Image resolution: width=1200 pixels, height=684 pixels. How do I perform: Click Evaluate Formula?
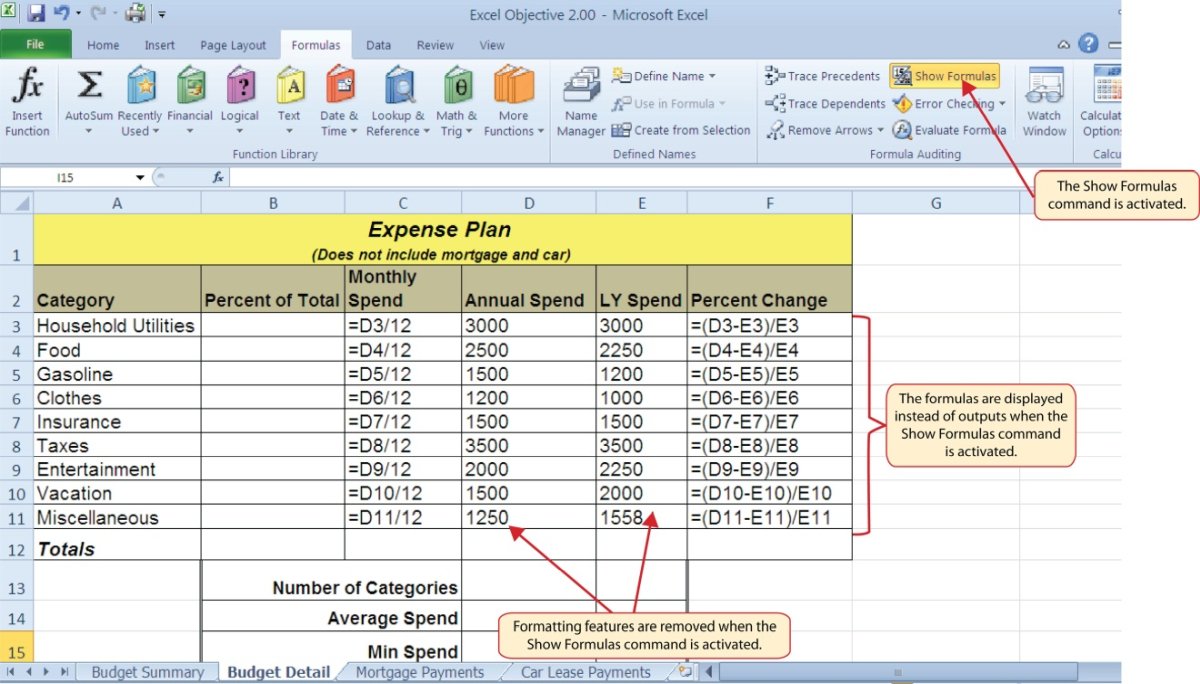click(x=949, y=130)
